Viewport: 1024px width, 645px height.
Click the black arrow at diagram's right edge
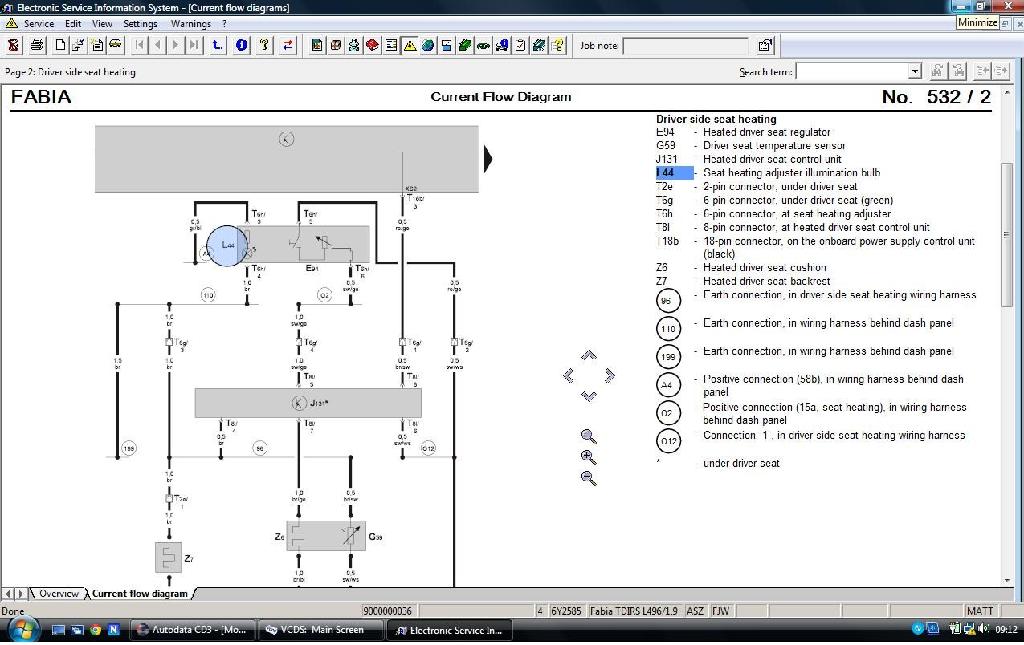487,159
